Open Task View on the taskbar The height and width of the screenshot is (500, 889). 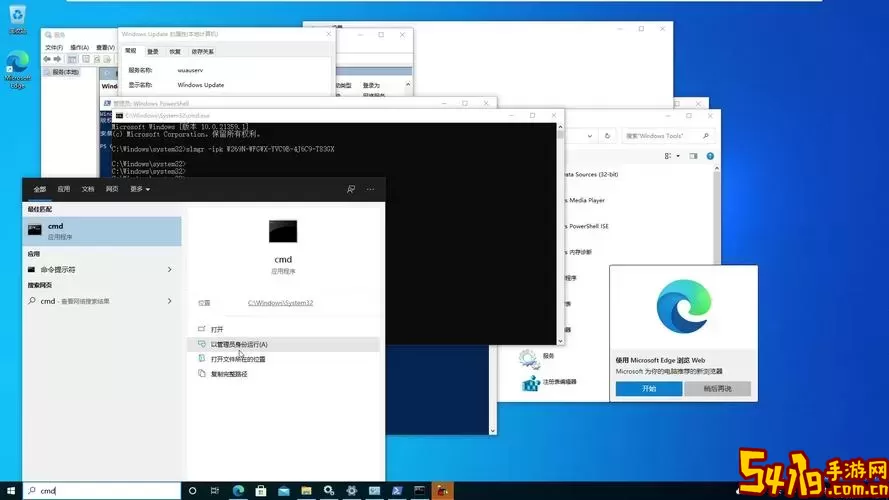coord(214,491)
